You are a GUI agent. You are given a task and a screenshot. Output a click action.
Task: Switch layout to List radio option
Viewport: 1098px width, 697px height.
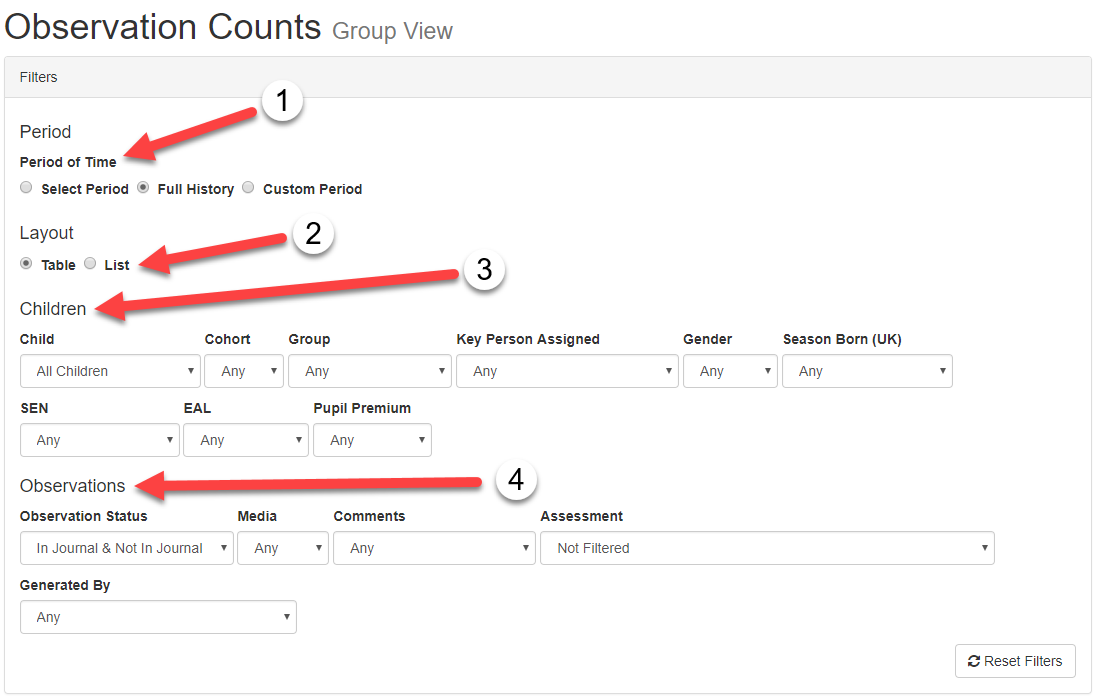[x=90, y=264]
